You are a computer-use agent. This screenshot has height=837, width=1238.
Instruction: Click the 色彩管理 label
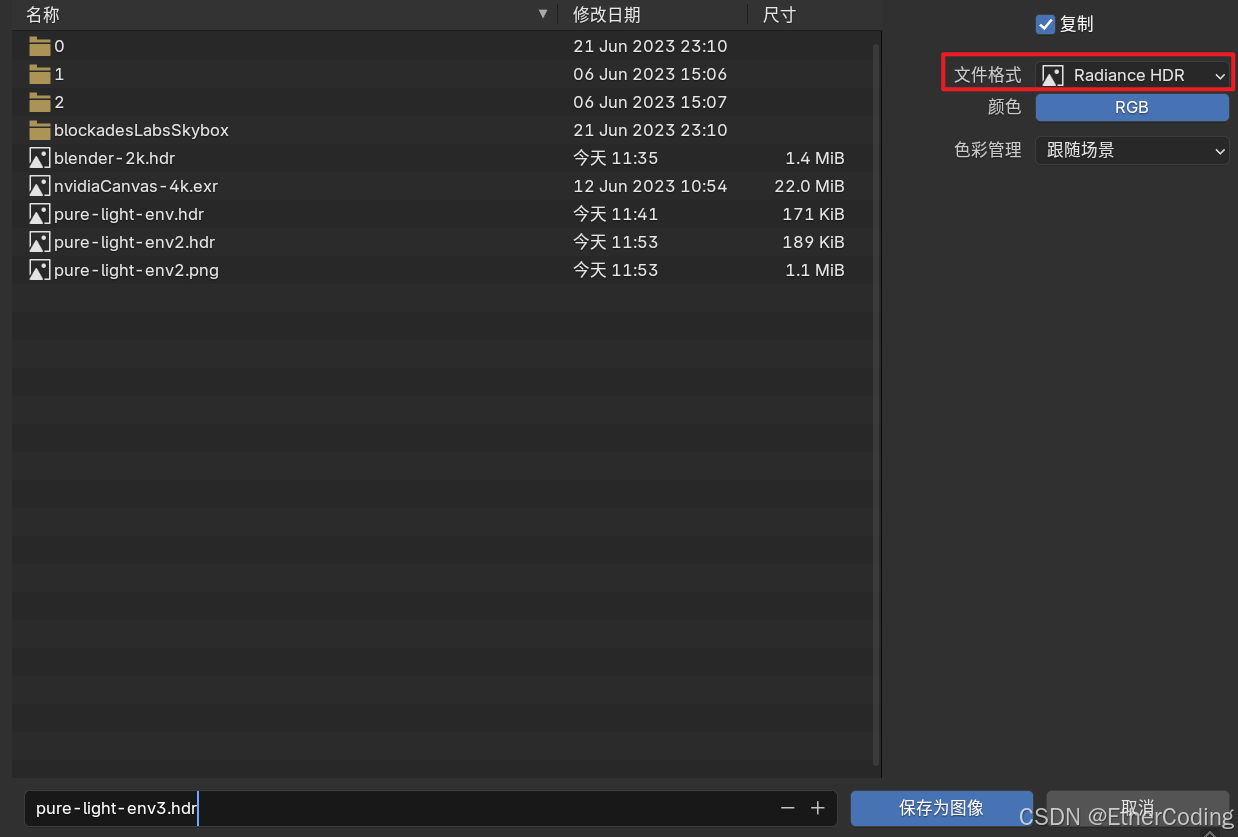point(988,150)
